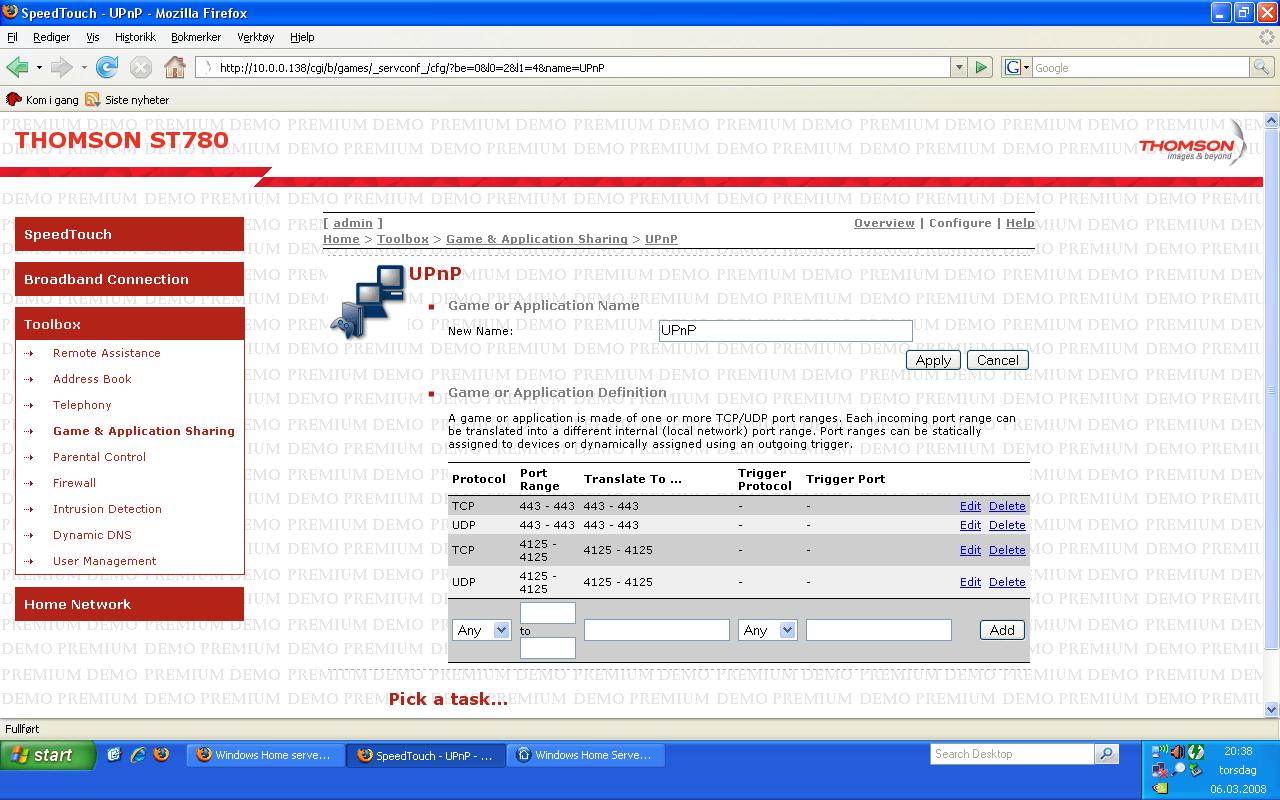The width and height of the screenshot is (1280, 800).
Task: Open Intrusion Detection in Toolbox
Action: point(107,509)
